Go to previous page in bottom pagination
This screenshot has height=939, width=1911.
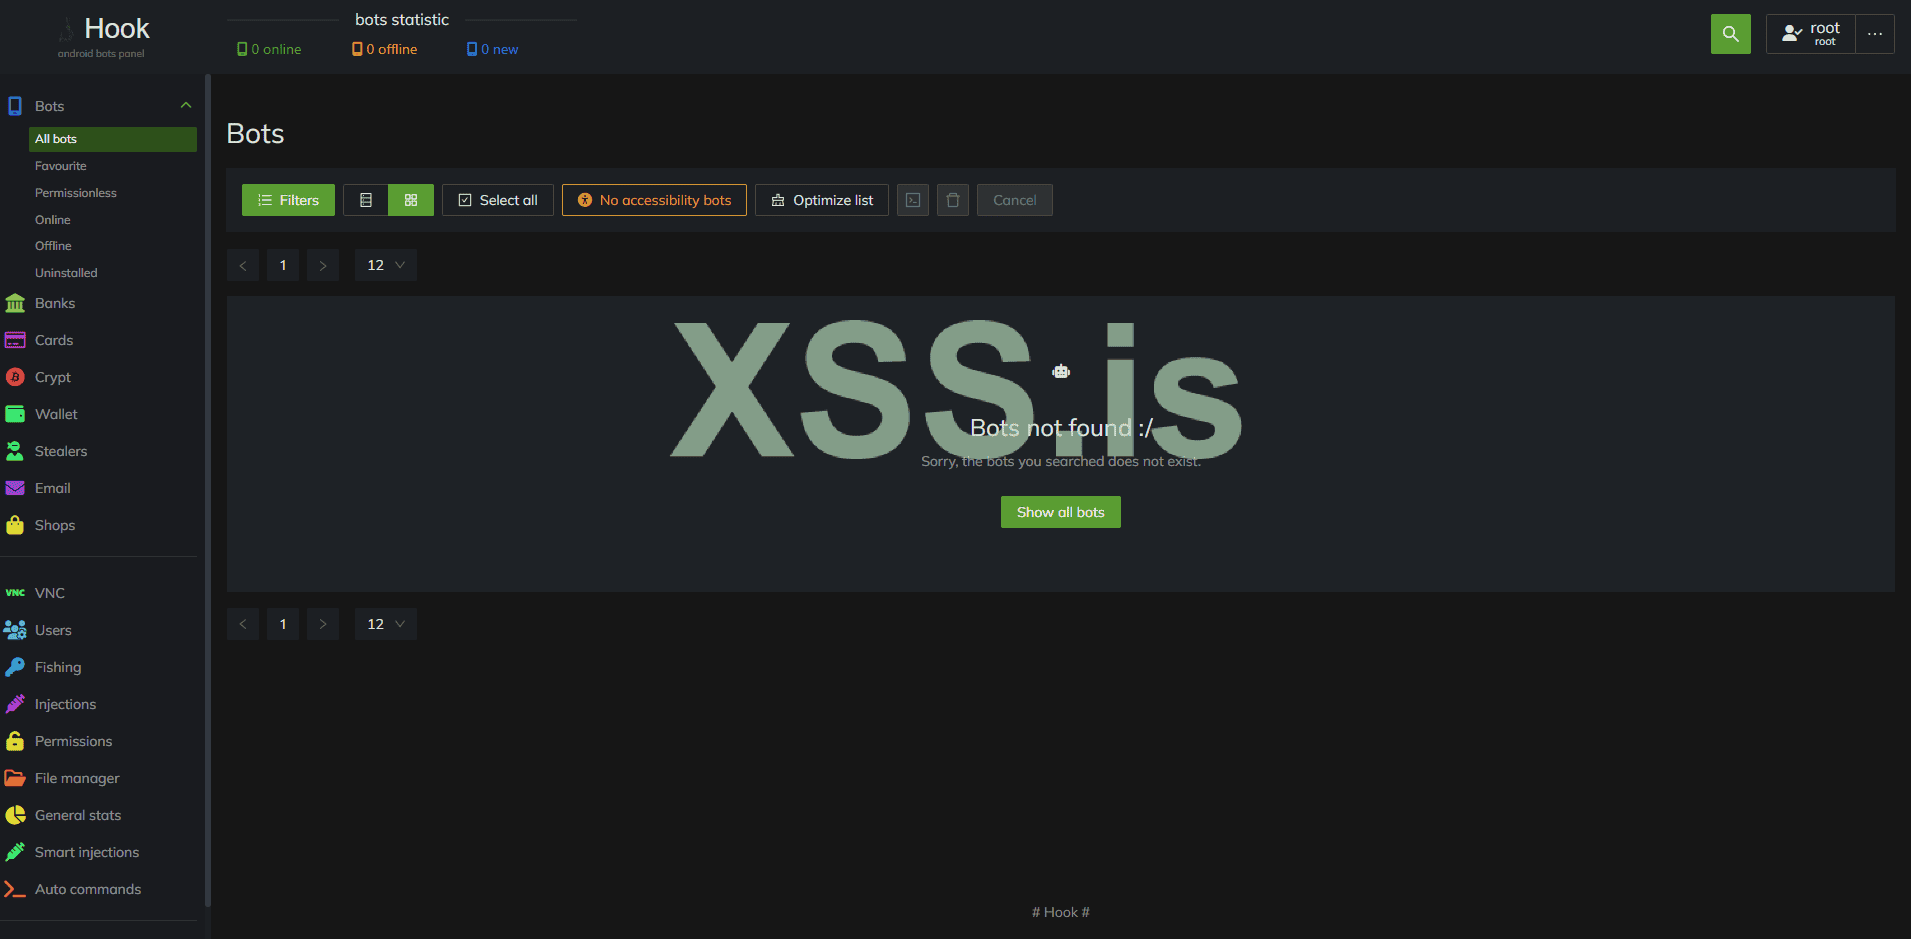point(243,624)
